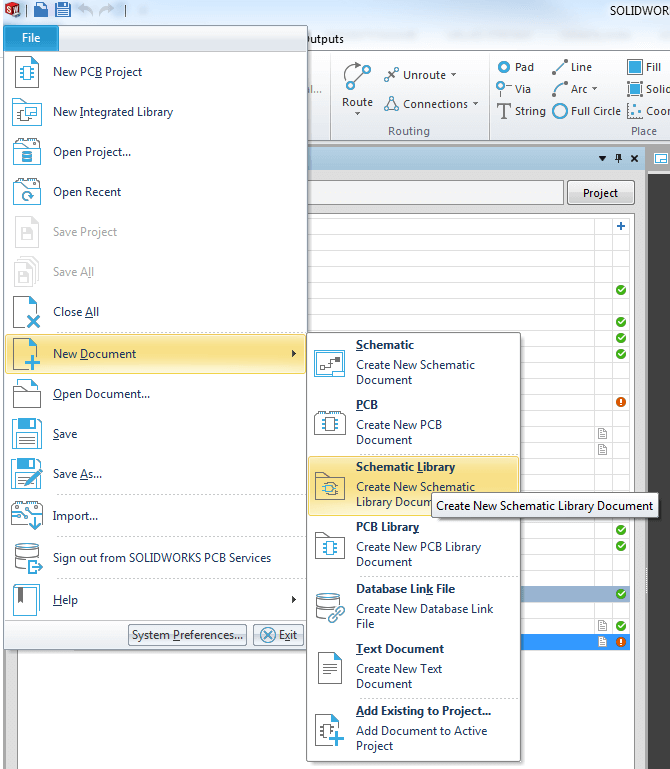This screenshot has height=769, width=670.
Task: Click the Sign out database icon
Action: click(x=27, y=558)
